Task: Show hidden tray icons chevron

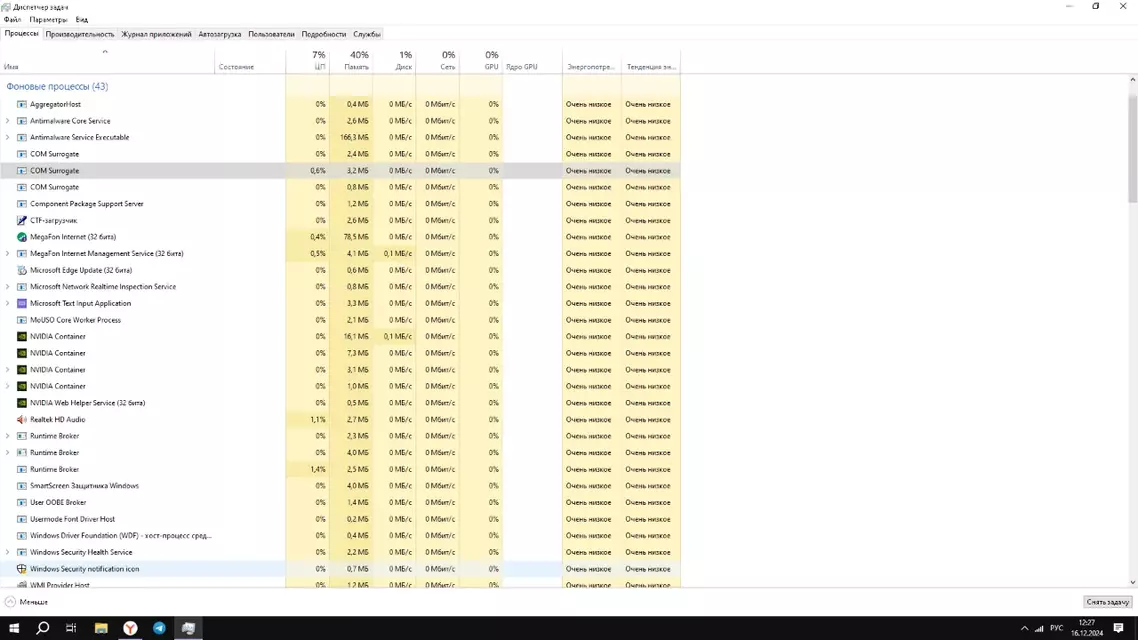Action: 1024,628
